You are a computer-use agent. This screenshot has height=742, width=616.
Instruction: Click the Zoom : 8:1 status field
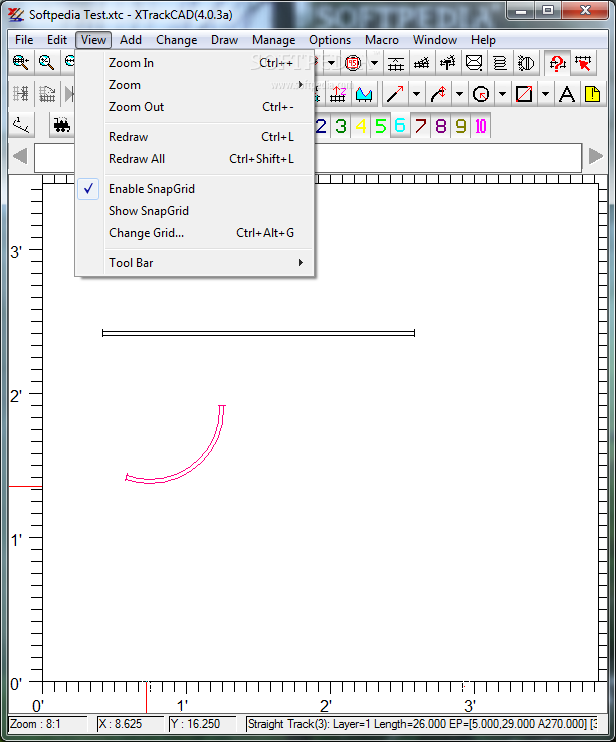click(48, 724)
